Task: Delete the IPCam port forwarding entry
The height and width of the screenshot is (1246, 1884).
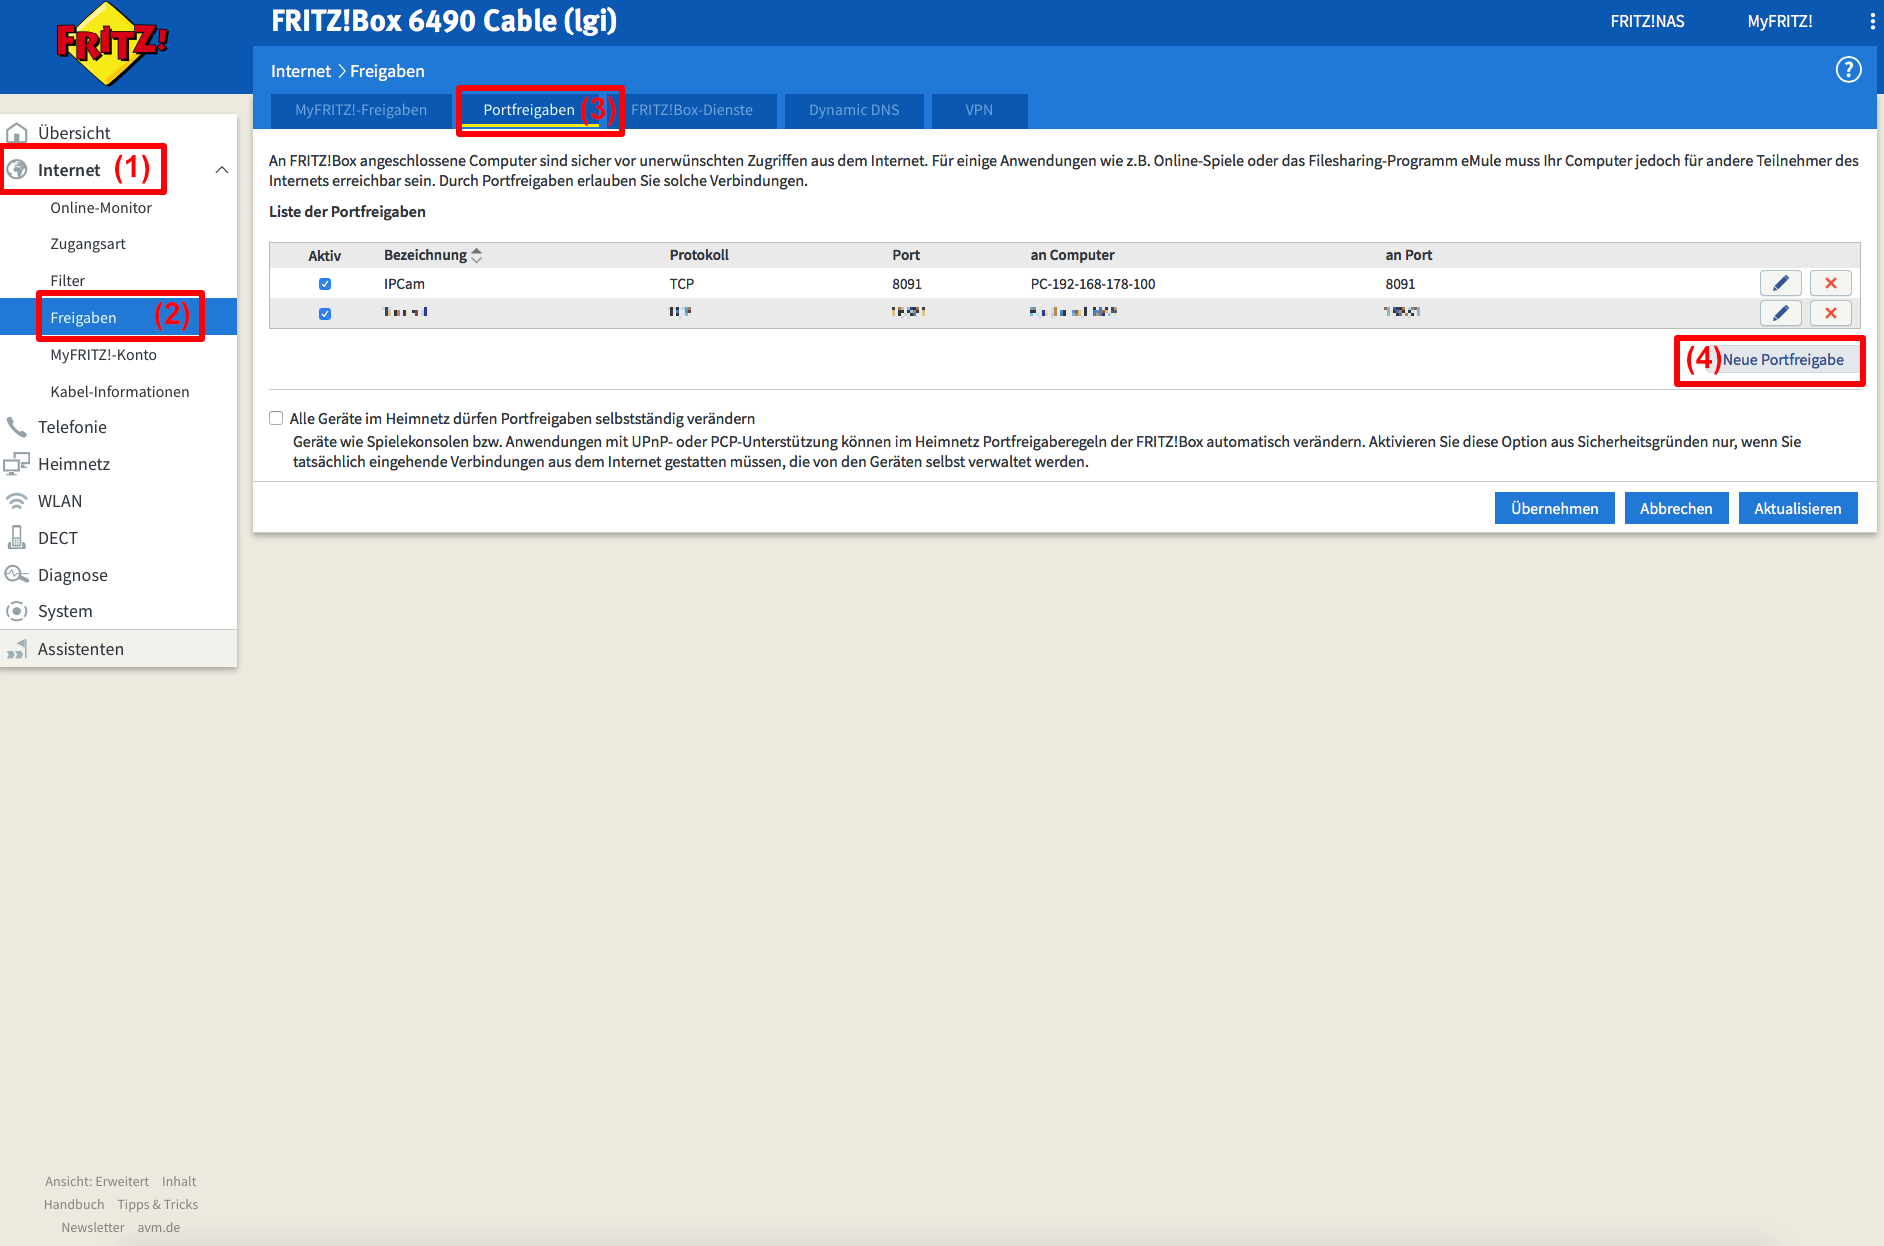Action: point(1830,283)
